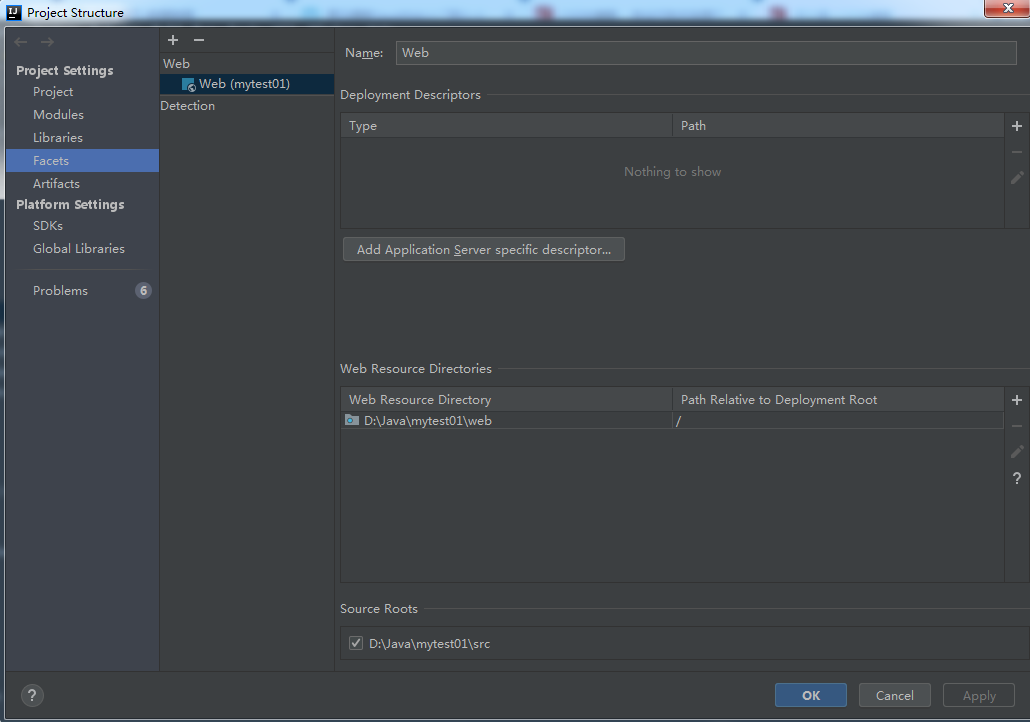1030x722 pixels.
Task: Edit deployment descriptor with pencil icon
Action: tap(1017, 178)
